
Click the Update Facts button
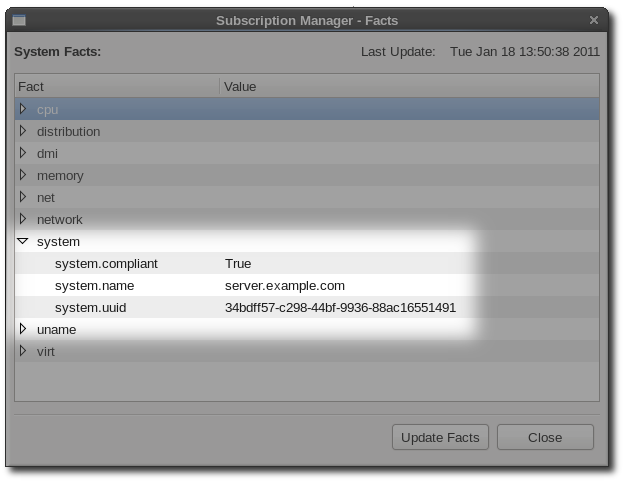point(440,437)
